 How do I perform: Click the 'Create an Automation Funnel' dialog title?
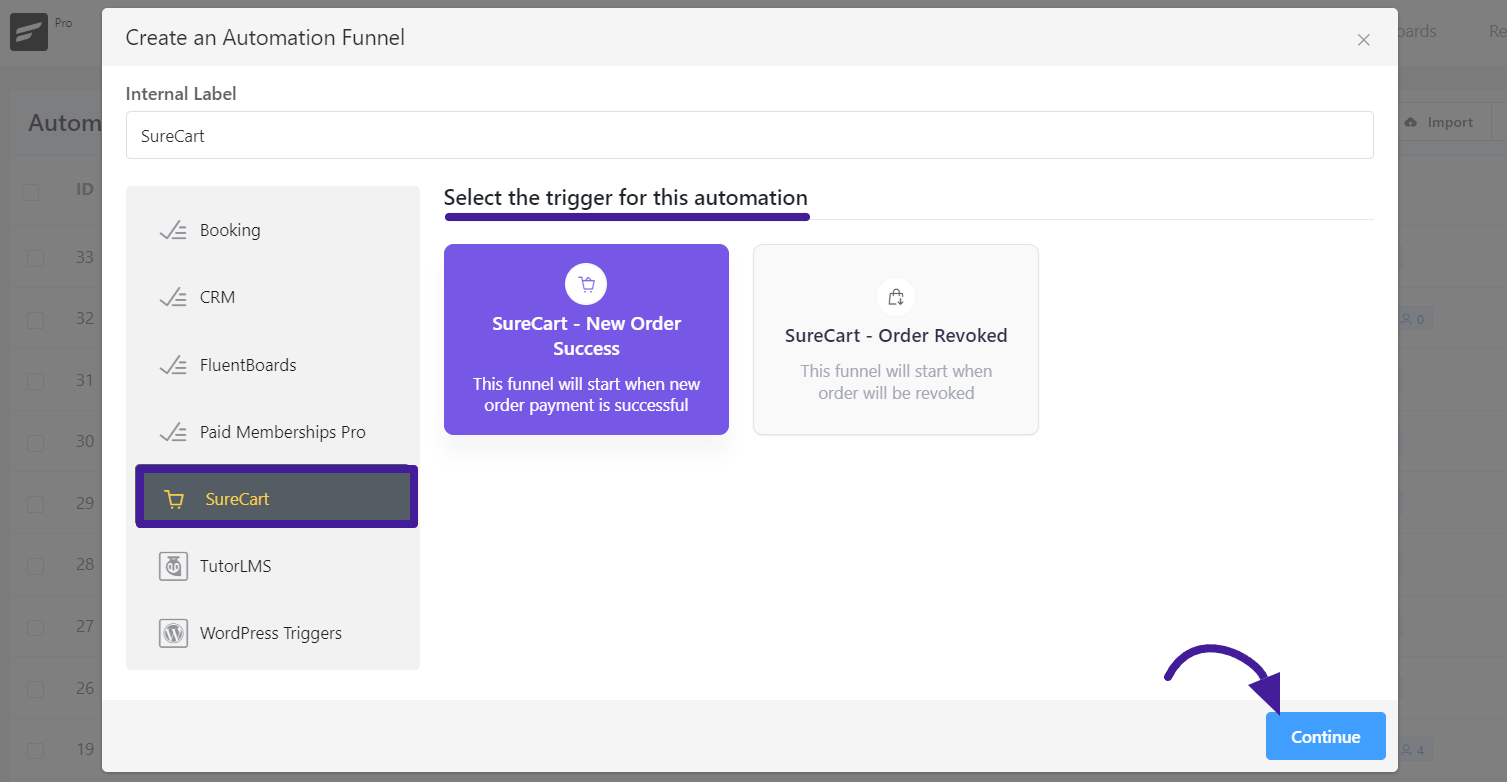tap(265, 38)
